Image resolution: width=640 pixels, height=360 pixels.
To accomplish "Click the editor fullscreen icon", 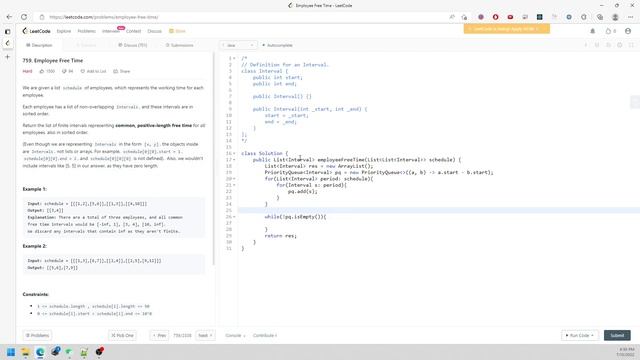I will coord(631,45).
